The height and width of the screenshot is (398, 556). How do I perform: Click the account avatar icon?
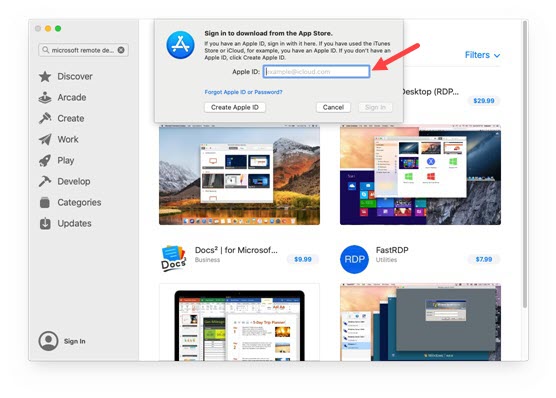pos(48,341)
